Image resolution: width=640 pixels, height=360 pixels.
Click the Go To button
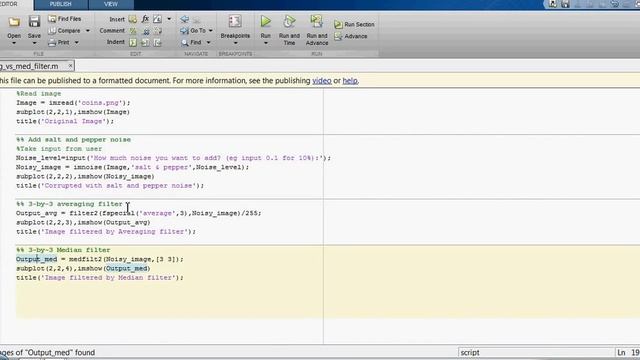(x=193, y=31)
